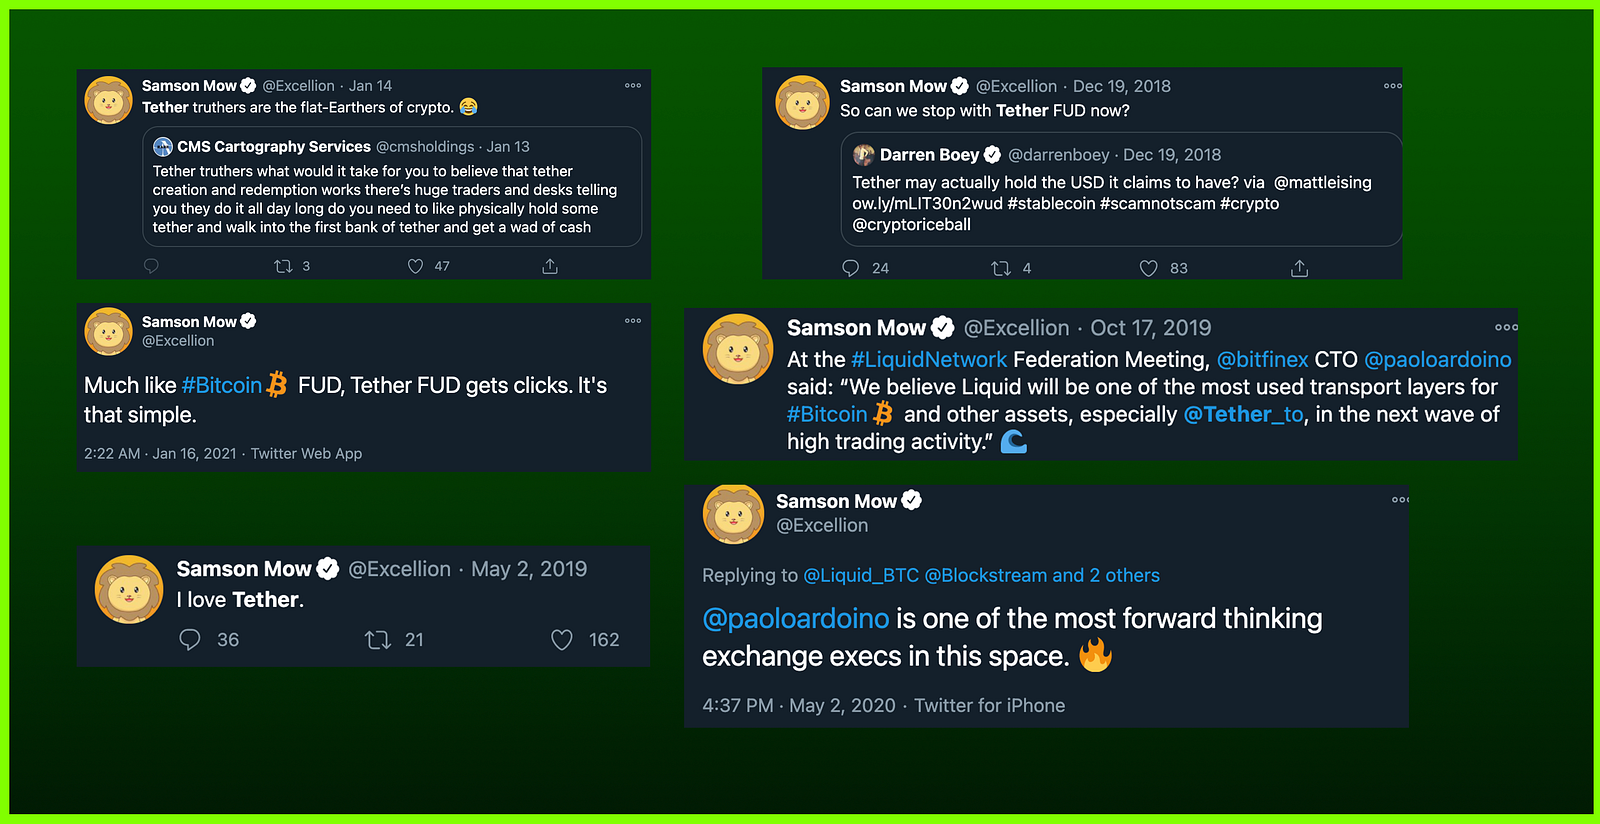
Task: Like the flat-Earthers tweet with 47 likes
Action: click(x=416, y=266)
